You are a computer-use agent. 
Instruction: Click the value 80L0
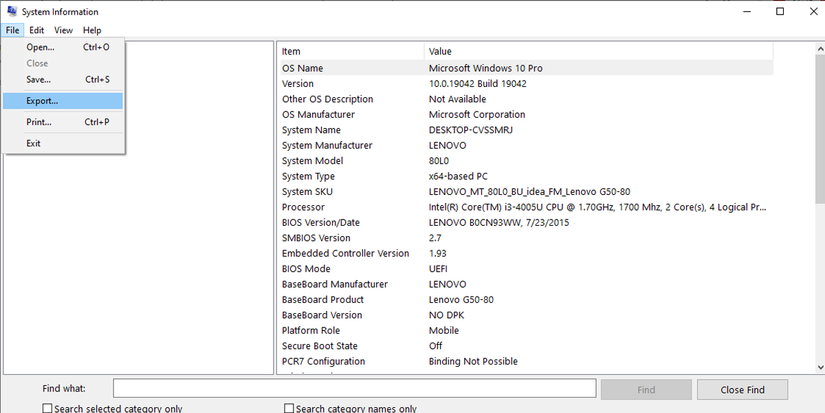439,160
